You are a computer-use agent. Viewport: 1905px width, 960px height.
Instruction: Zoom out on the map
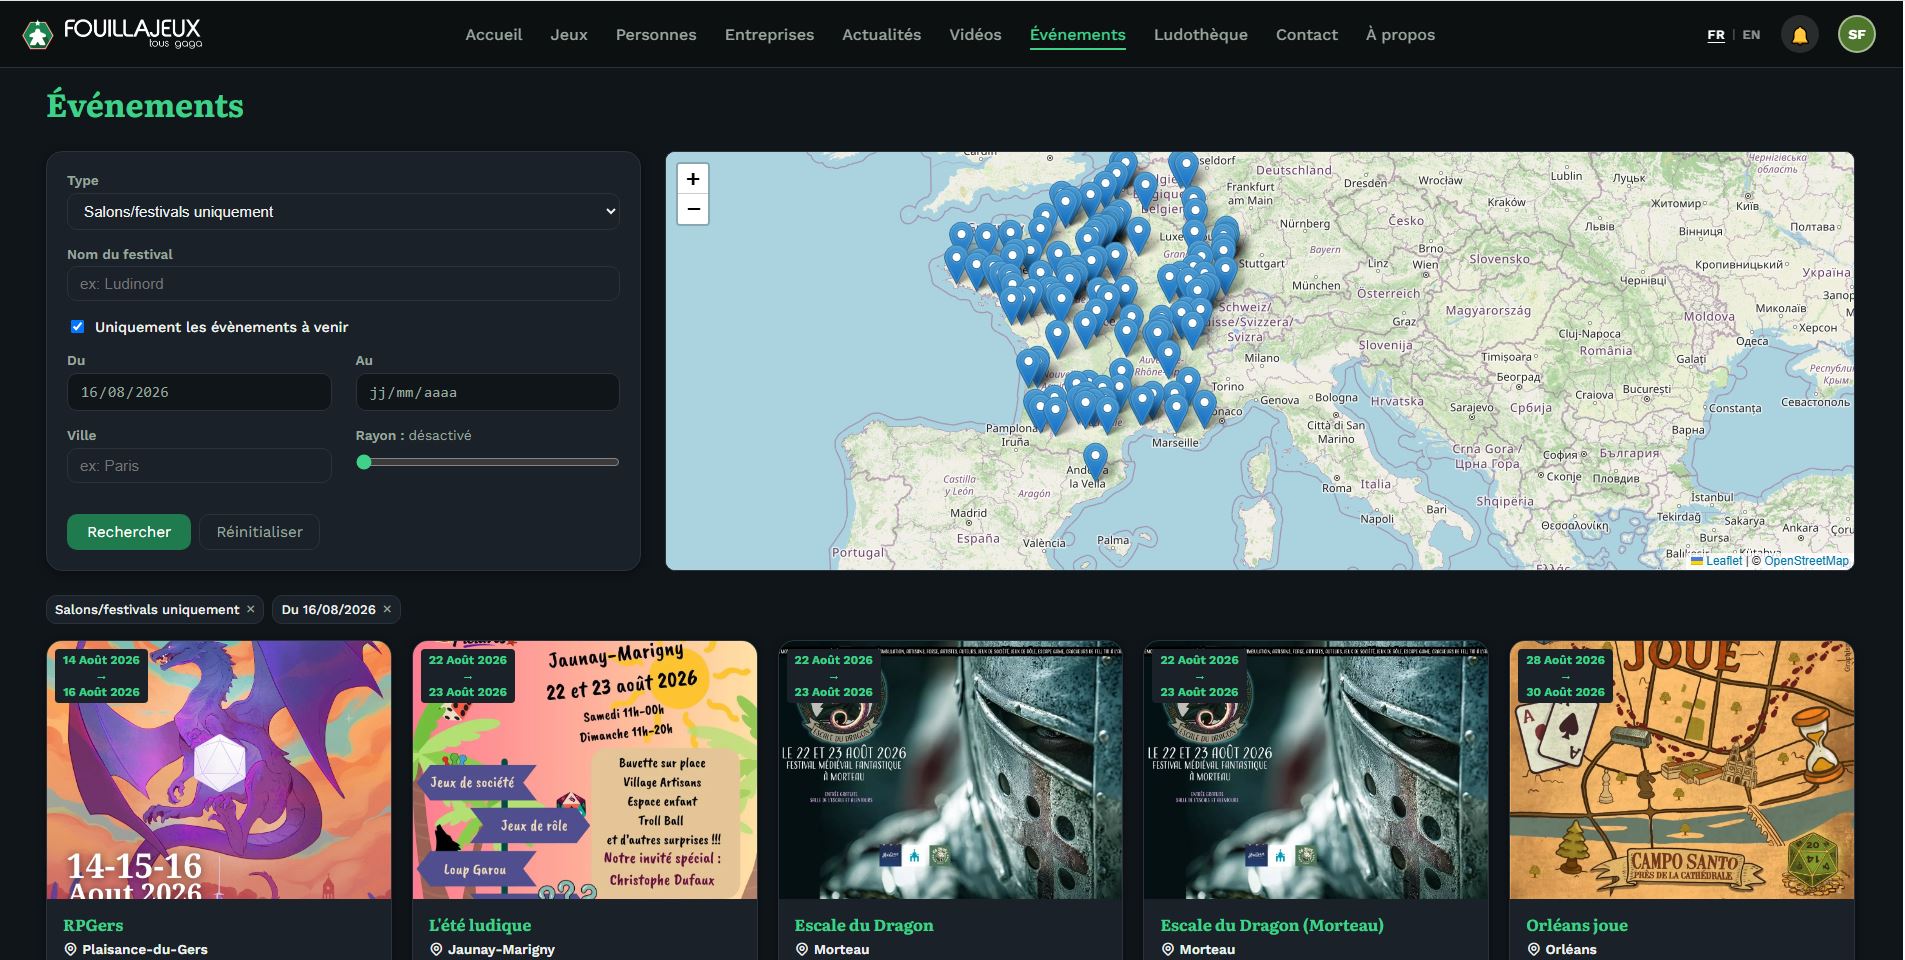[693, 209]
